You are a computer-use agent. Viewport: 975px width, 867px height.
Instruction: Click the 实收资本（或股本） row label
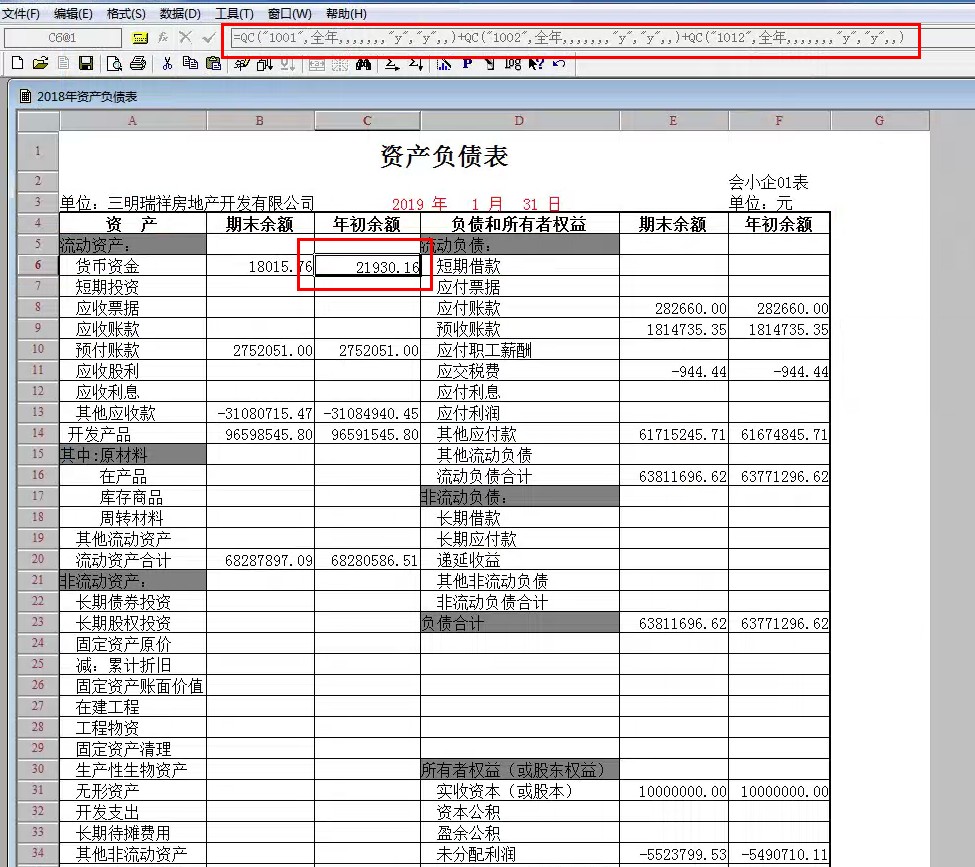pyautogui.click(x=504, y=791)
